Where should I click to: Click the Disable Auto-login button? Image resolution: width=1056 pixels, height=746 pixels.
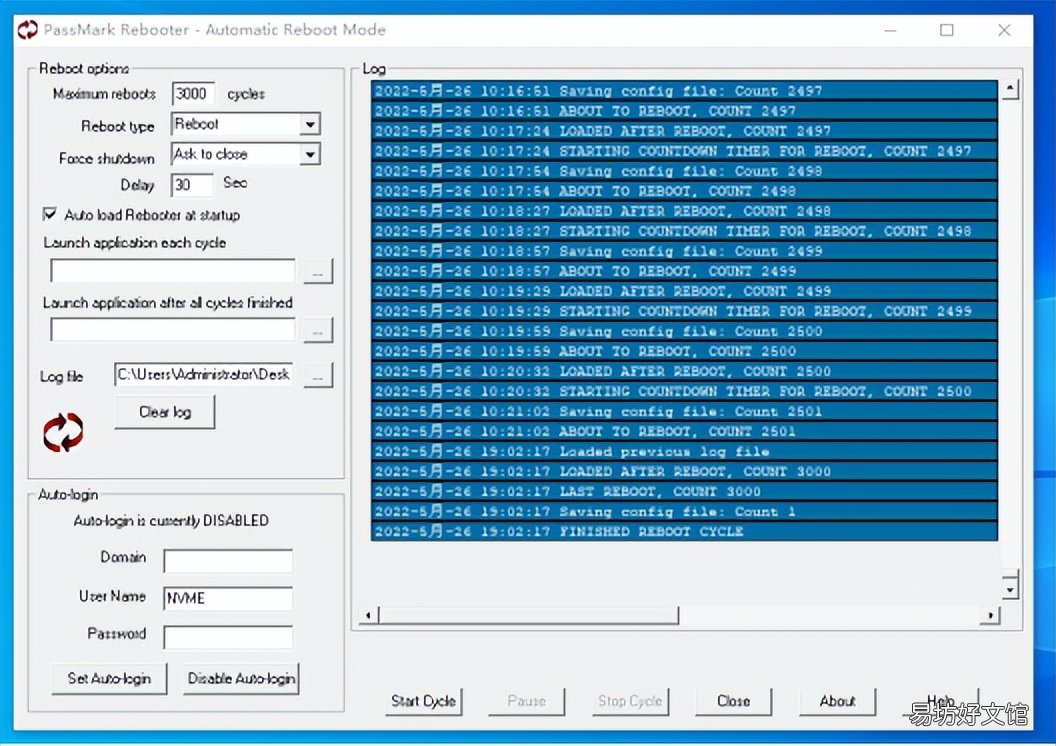click(241, 679)
